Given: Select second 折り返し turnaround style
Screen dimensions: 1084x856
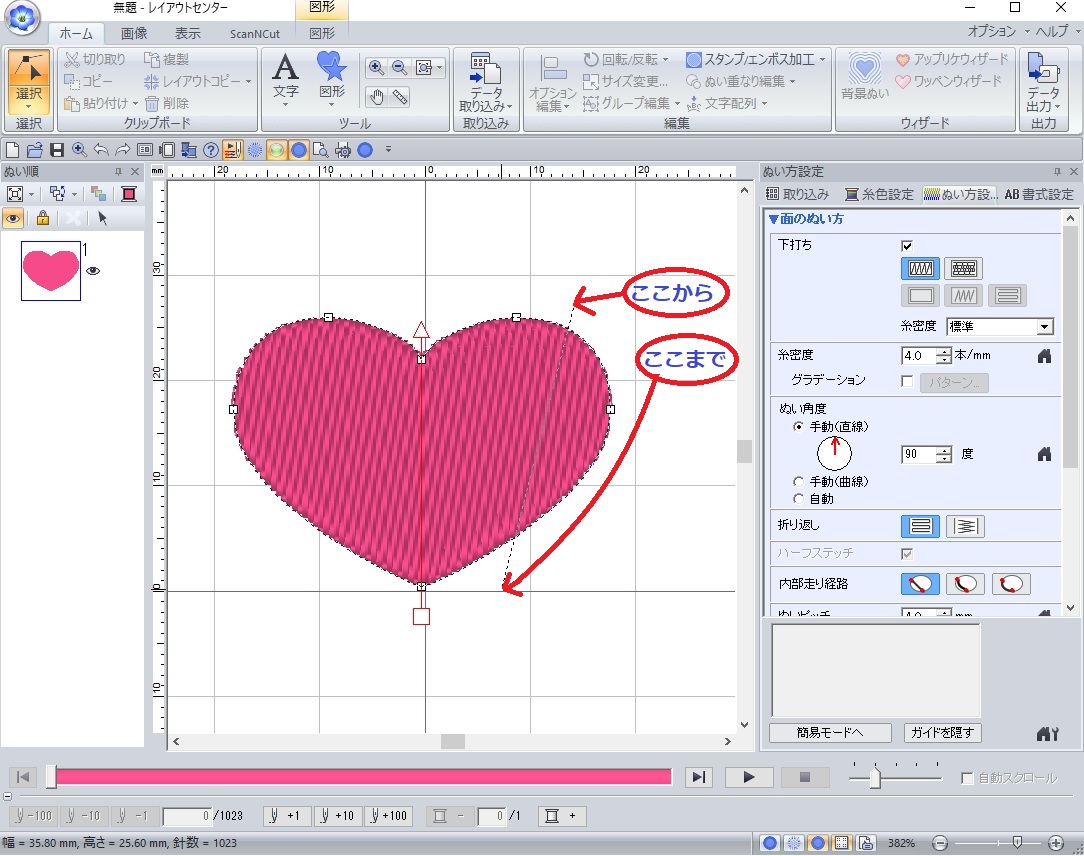Looking at the screenshot, I should pos(965,526).
